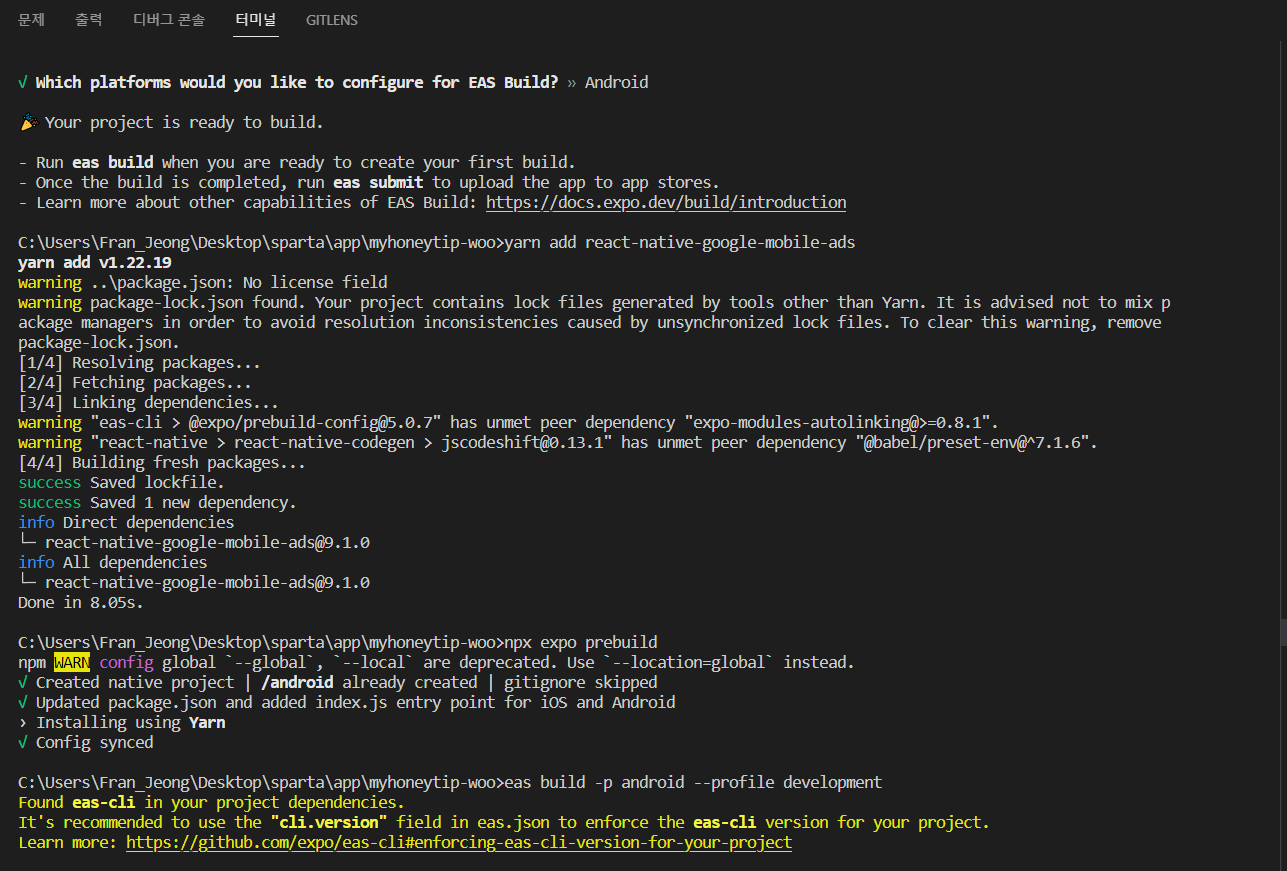Screen dimensions: 1287x871
Task: Click the quoted "cli.version" field name
Action: [329, 822]
